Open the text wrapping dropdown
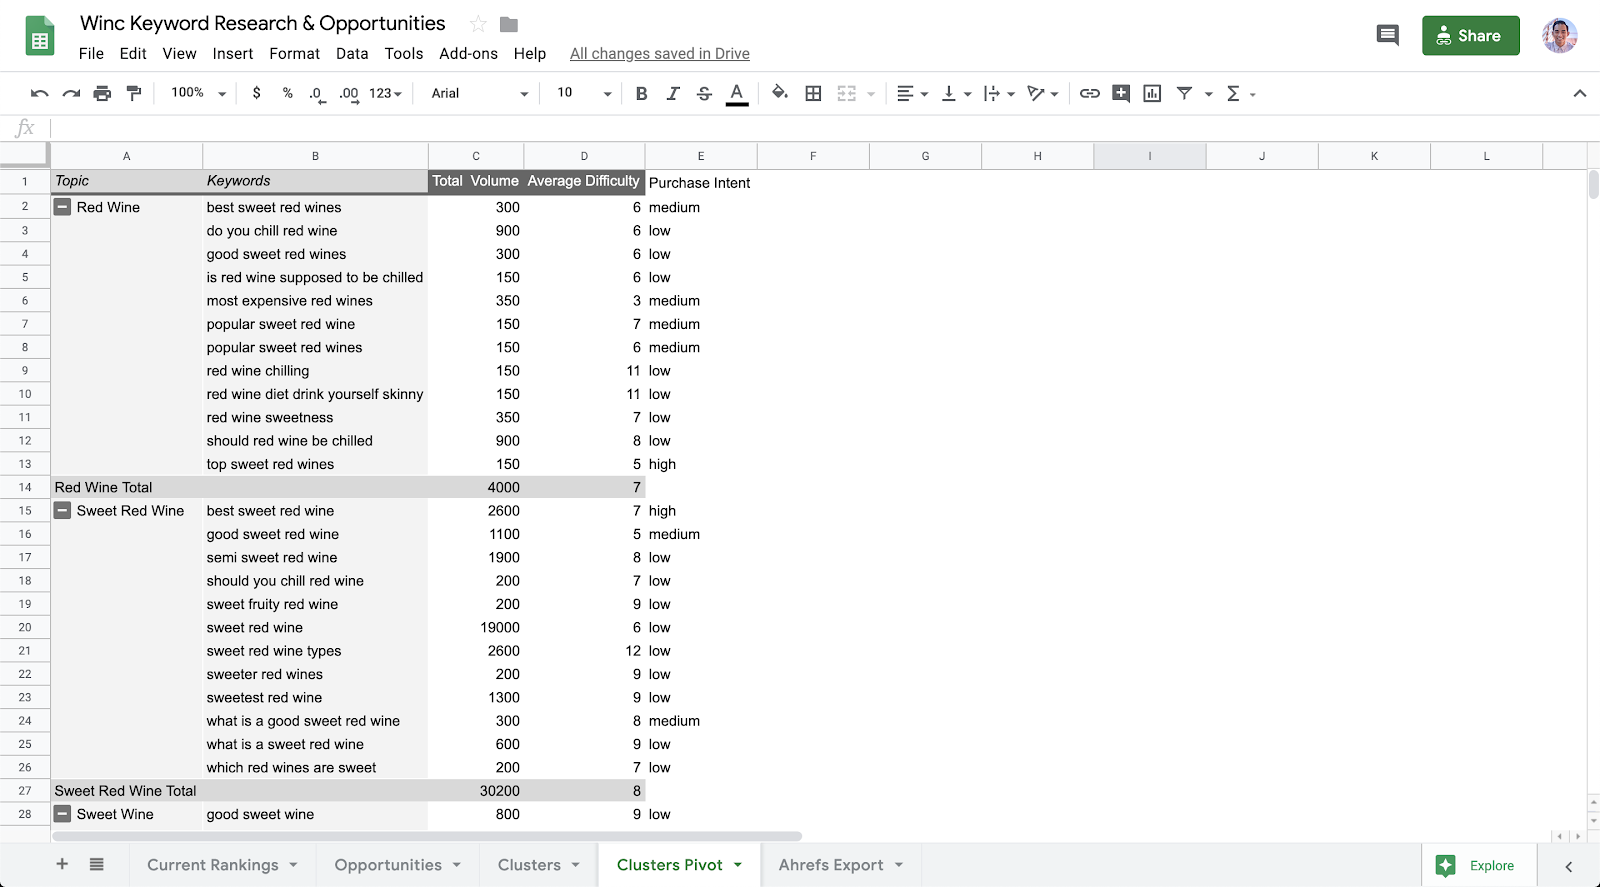 click(x=999, y=93)
